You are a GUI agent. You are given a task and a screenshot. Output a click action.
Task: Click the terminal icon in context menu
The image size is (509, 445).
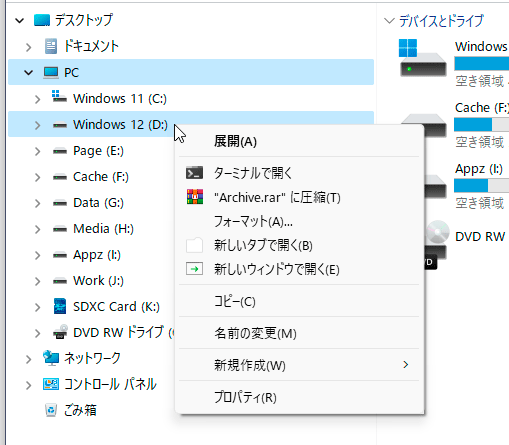(194, 173)
